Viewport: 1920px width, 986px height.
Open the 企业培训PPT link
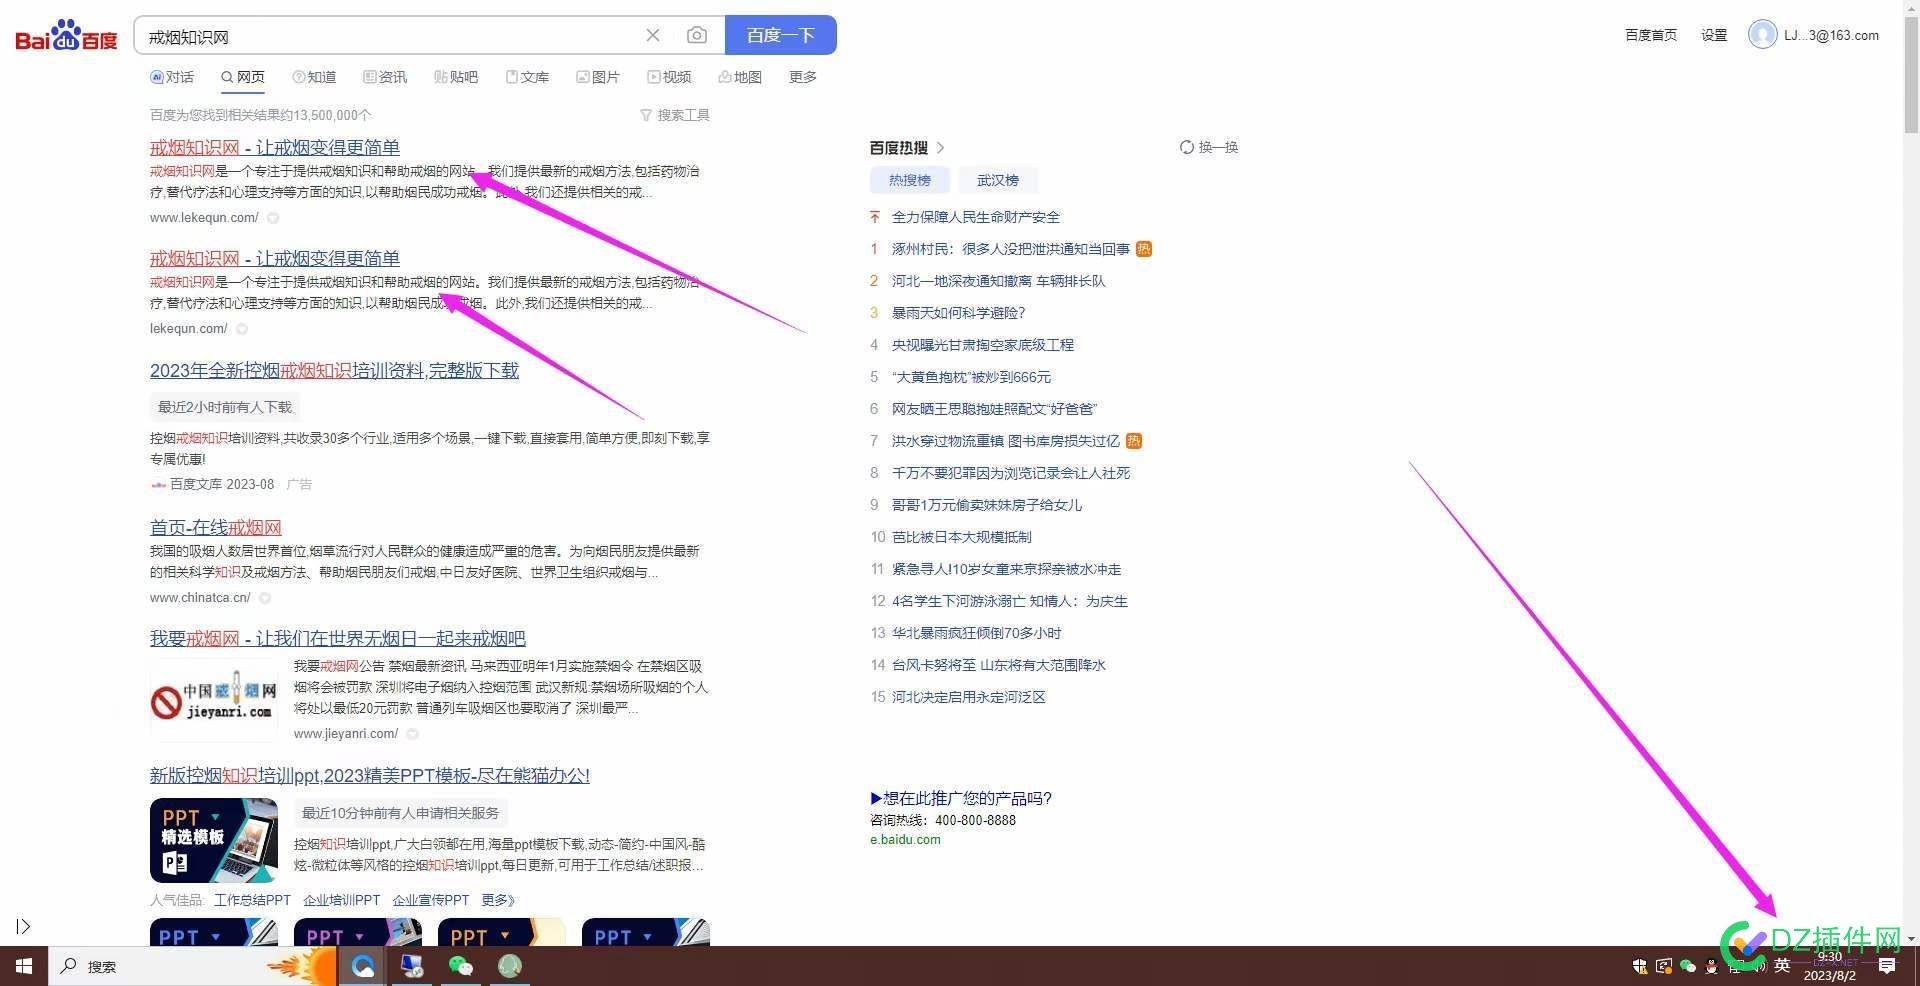coord(342,900)
